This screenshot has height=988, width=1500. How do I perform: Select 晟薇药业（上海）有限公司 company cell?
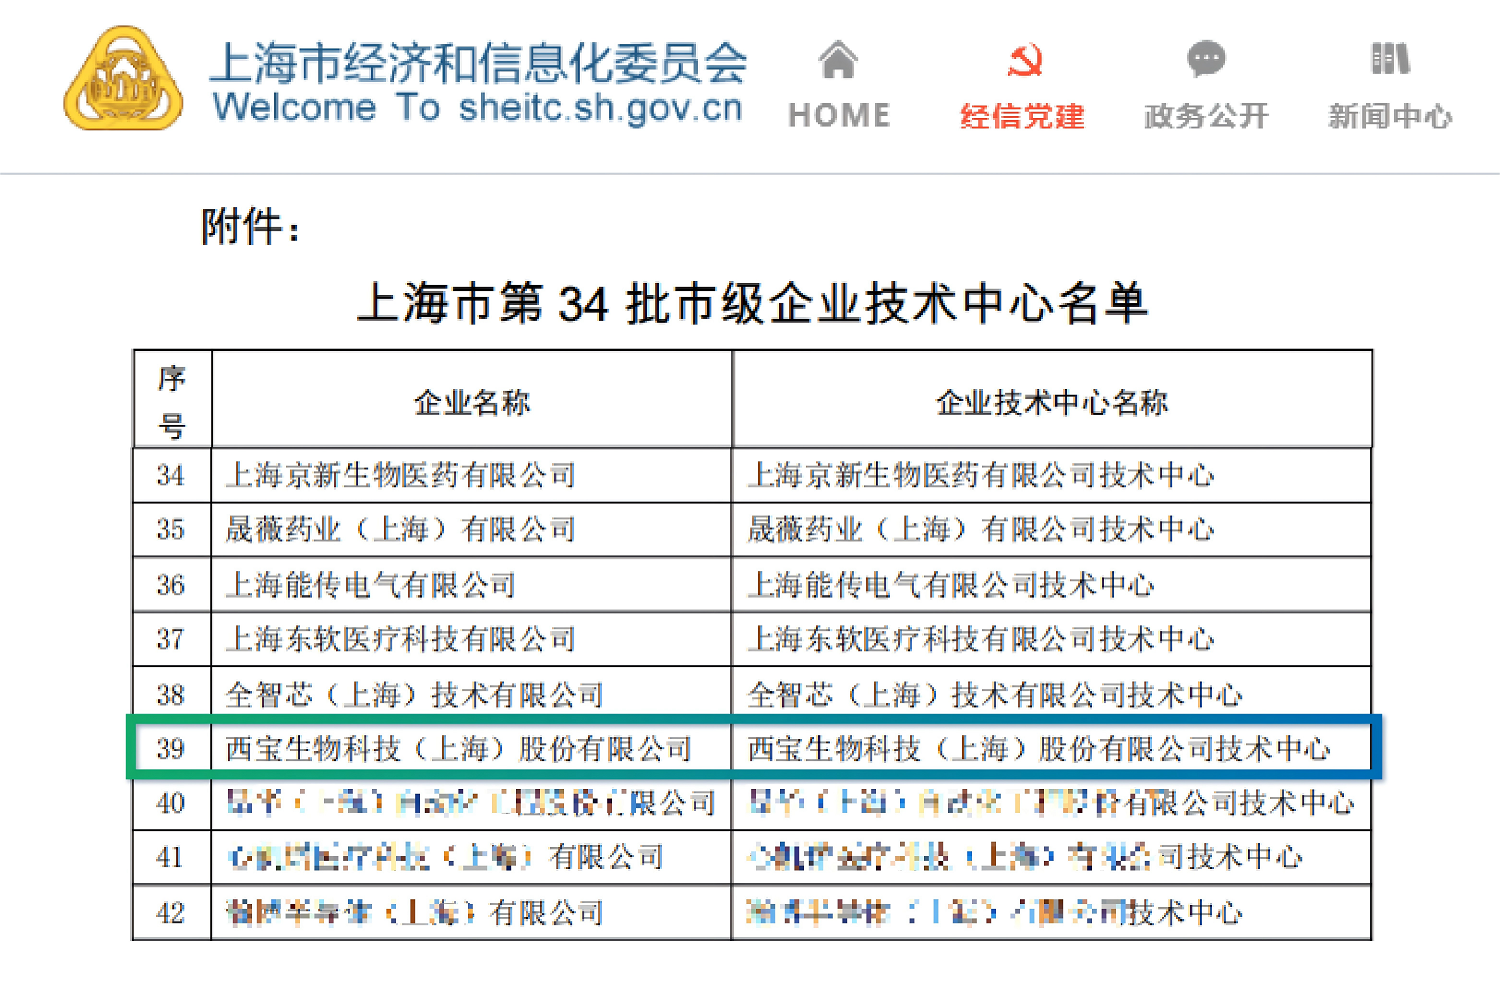point(400,529)
